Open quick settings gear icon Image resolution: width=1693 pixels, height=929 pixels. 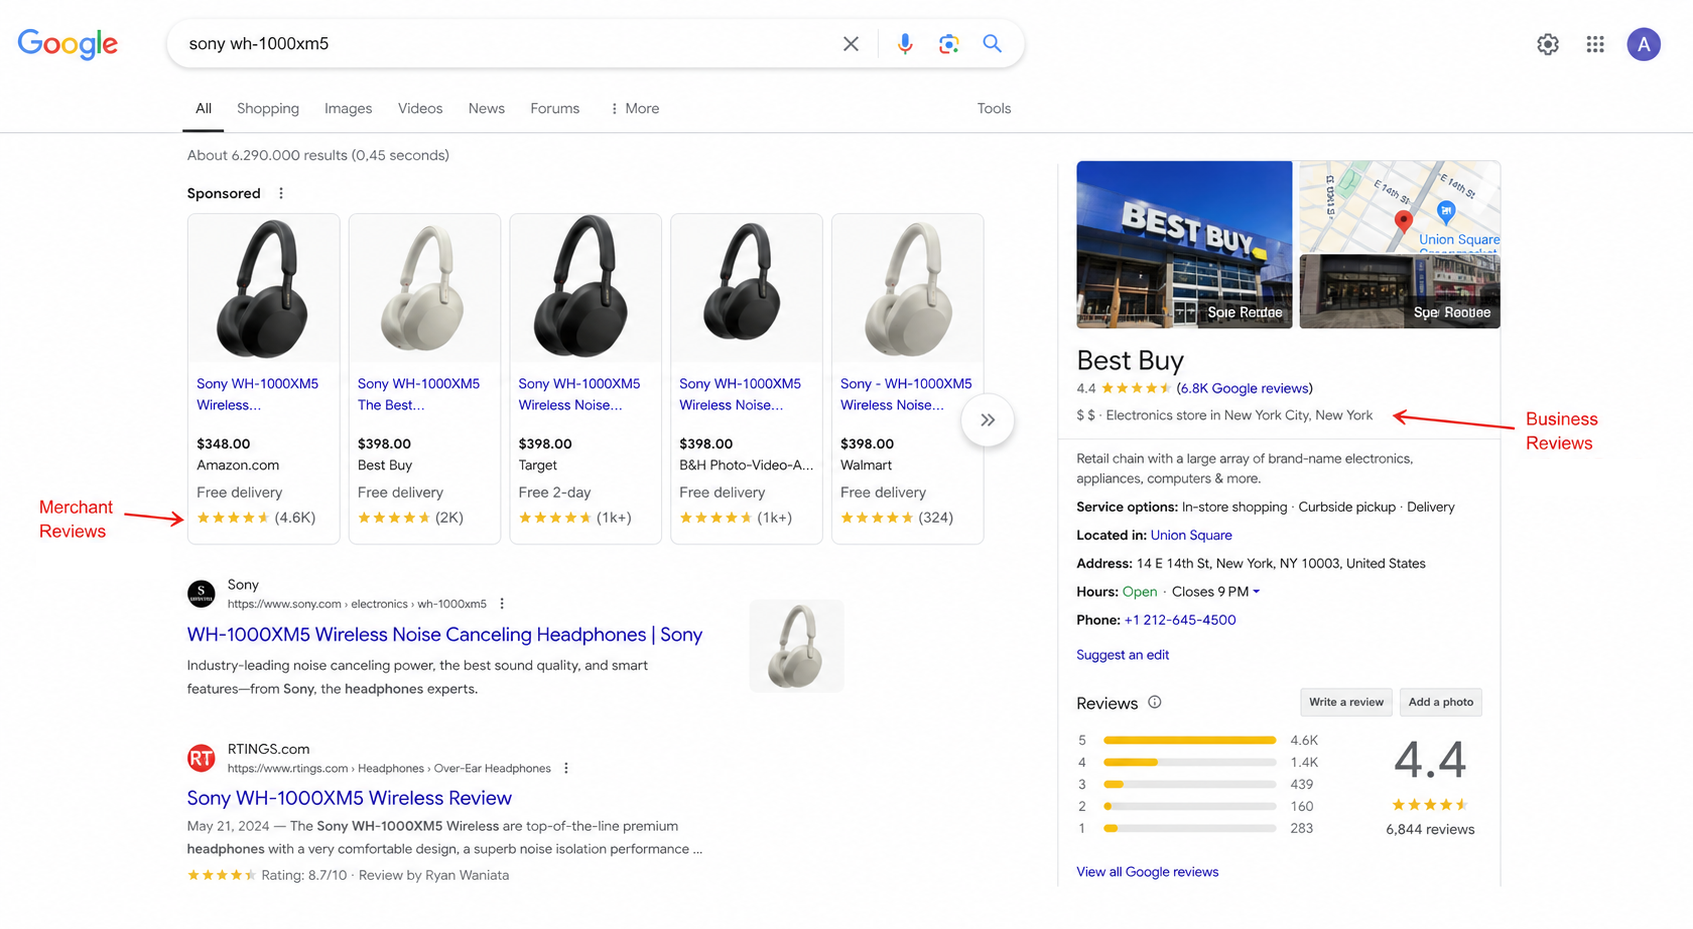[1547, 44]
